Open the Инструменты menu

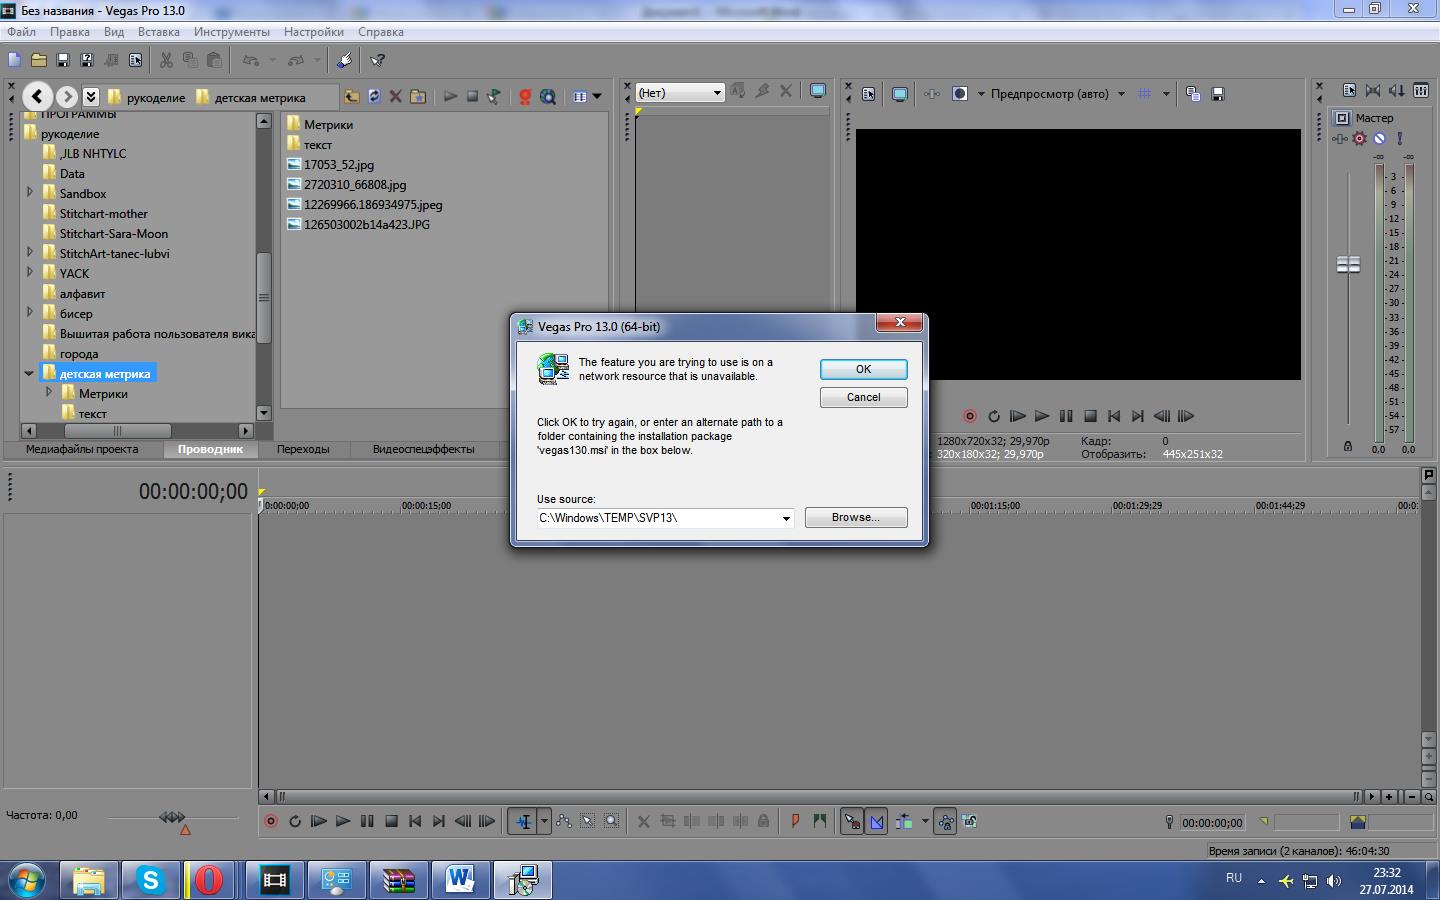pos(232,32)
